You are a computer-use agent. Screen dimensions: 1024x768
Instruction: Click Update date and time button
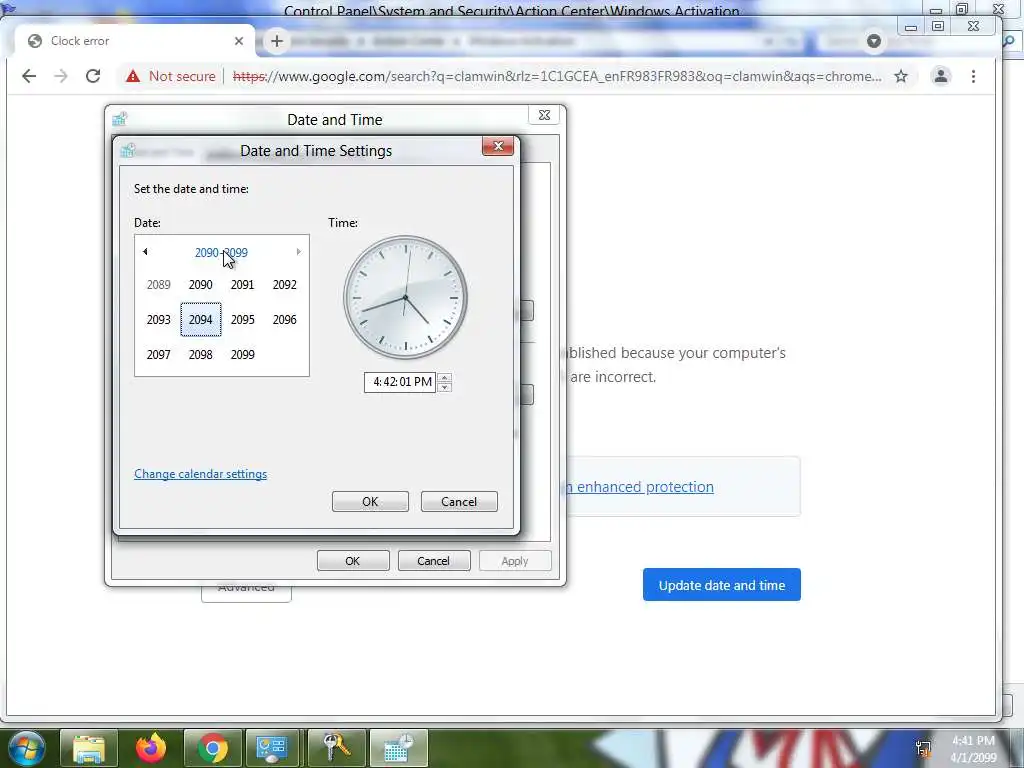click(x=722, y=585)
